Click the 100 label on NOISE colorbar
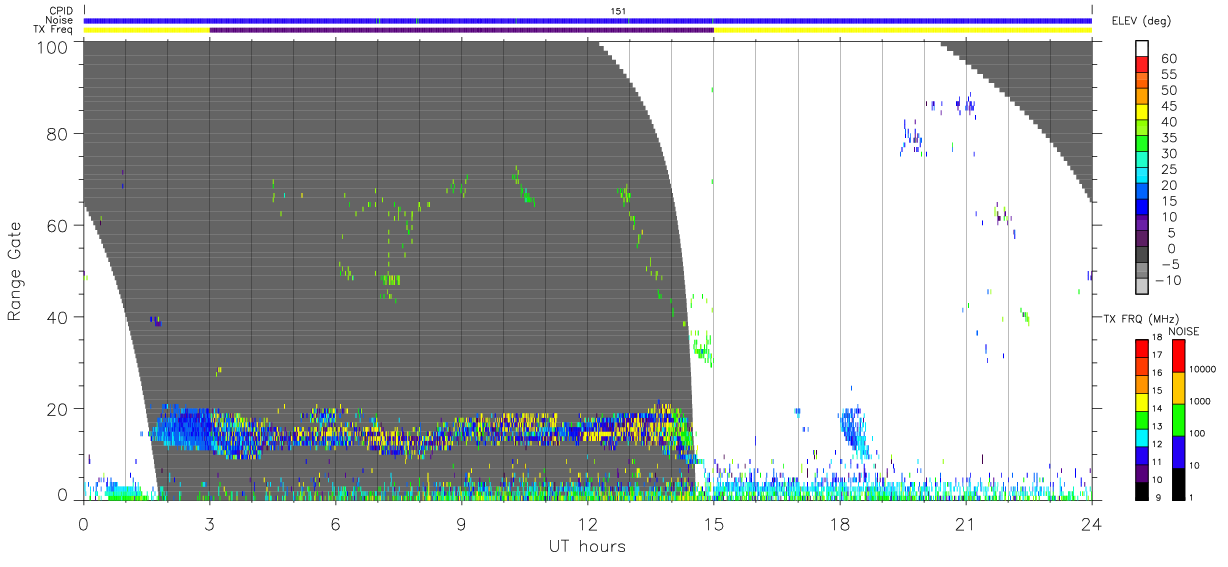This screenshot has height=567, width=1228. click(x=1198, y=433)
